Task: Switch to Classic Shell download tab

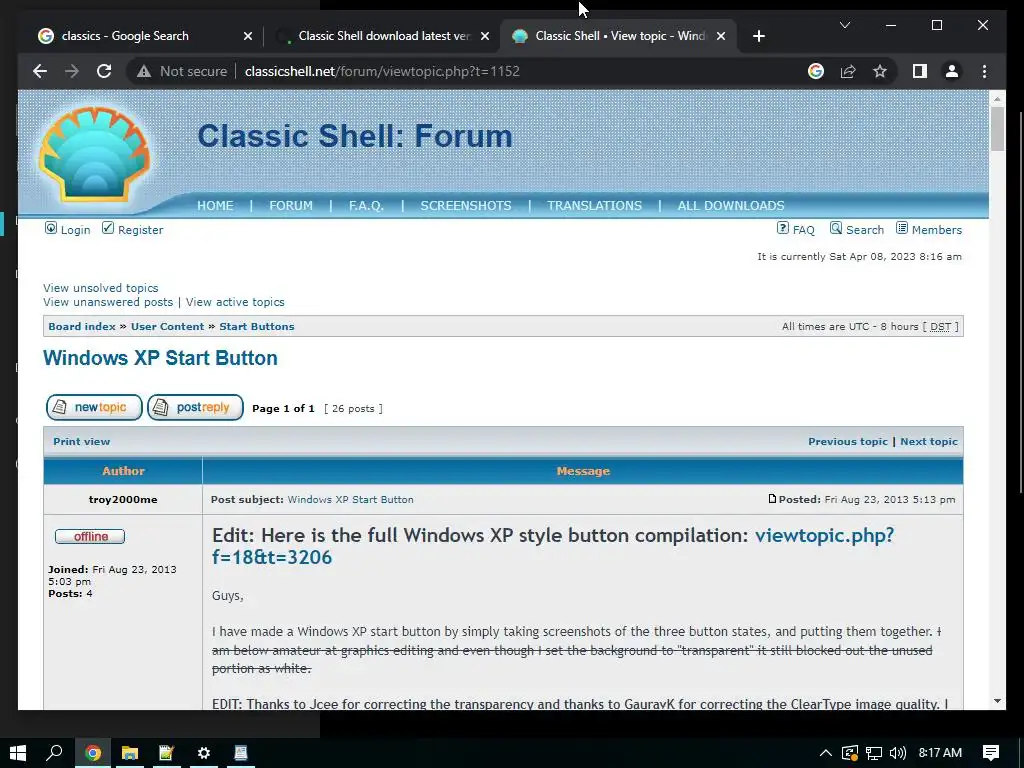Action: click(384, 36)
